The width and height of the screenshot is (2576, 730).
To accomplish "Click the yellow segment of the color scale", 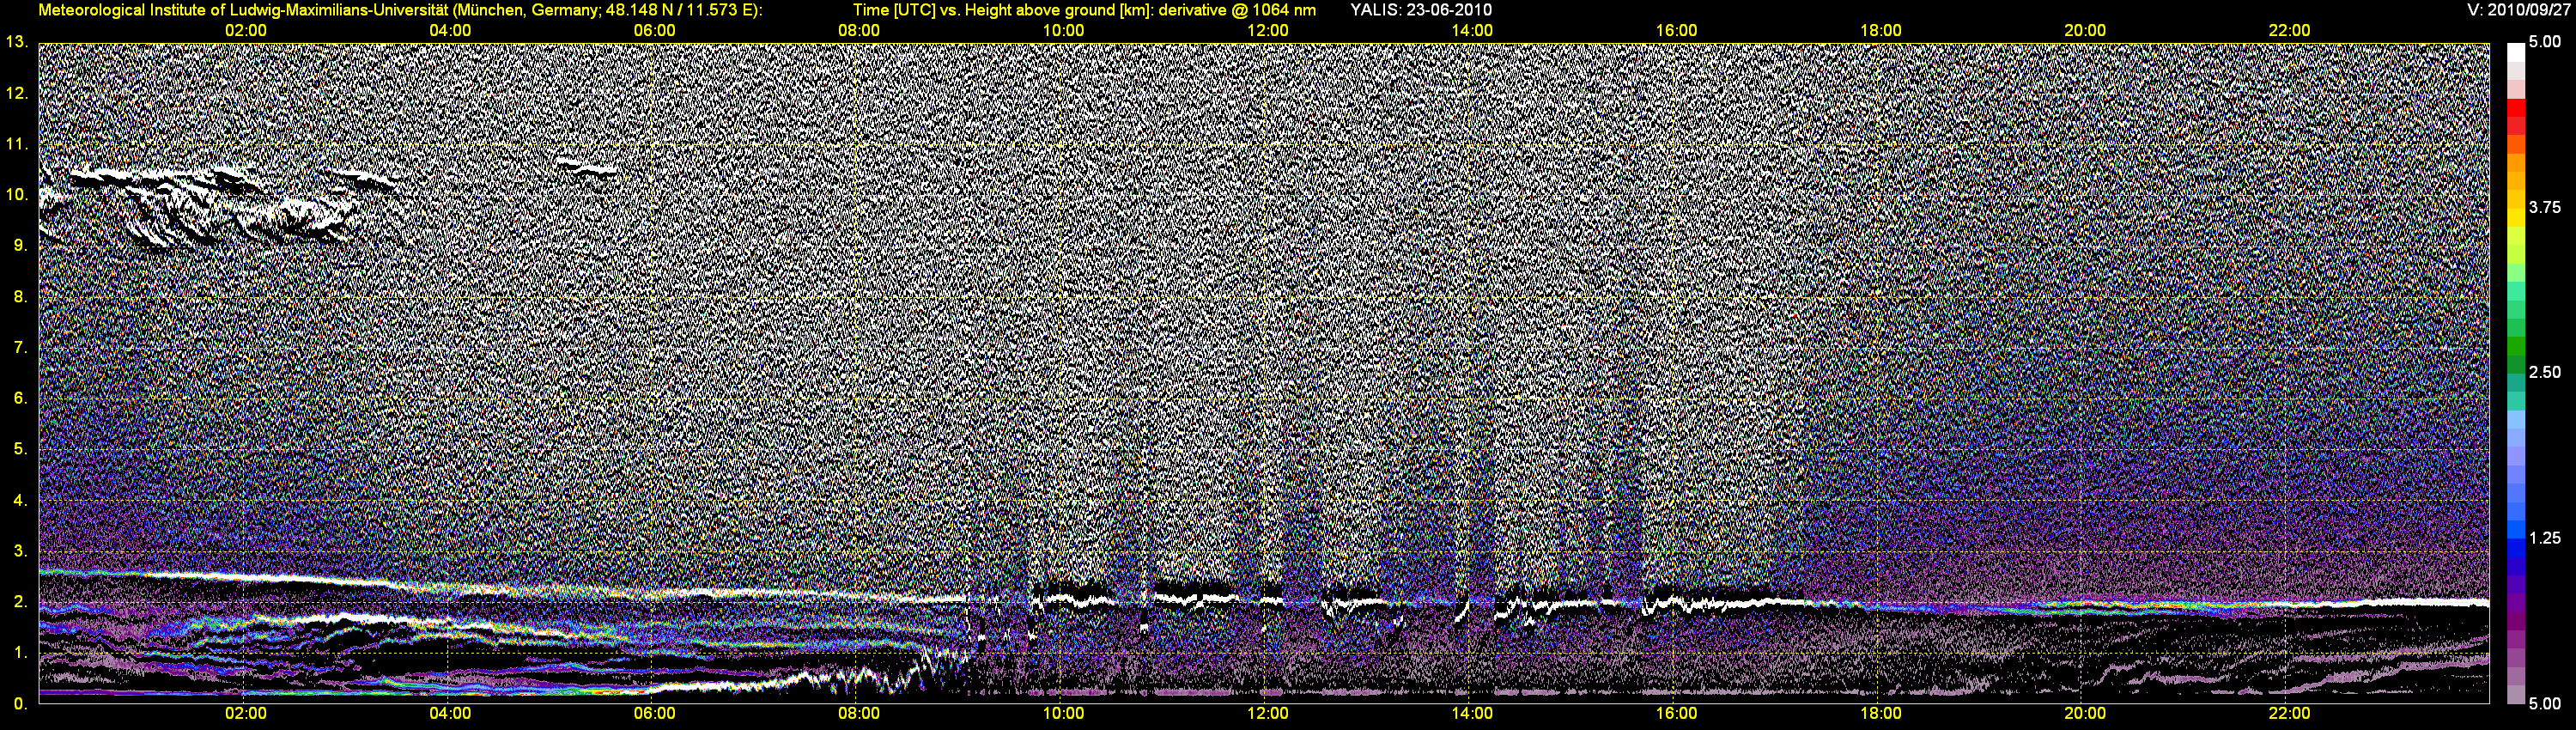I will click(2516, 217).
